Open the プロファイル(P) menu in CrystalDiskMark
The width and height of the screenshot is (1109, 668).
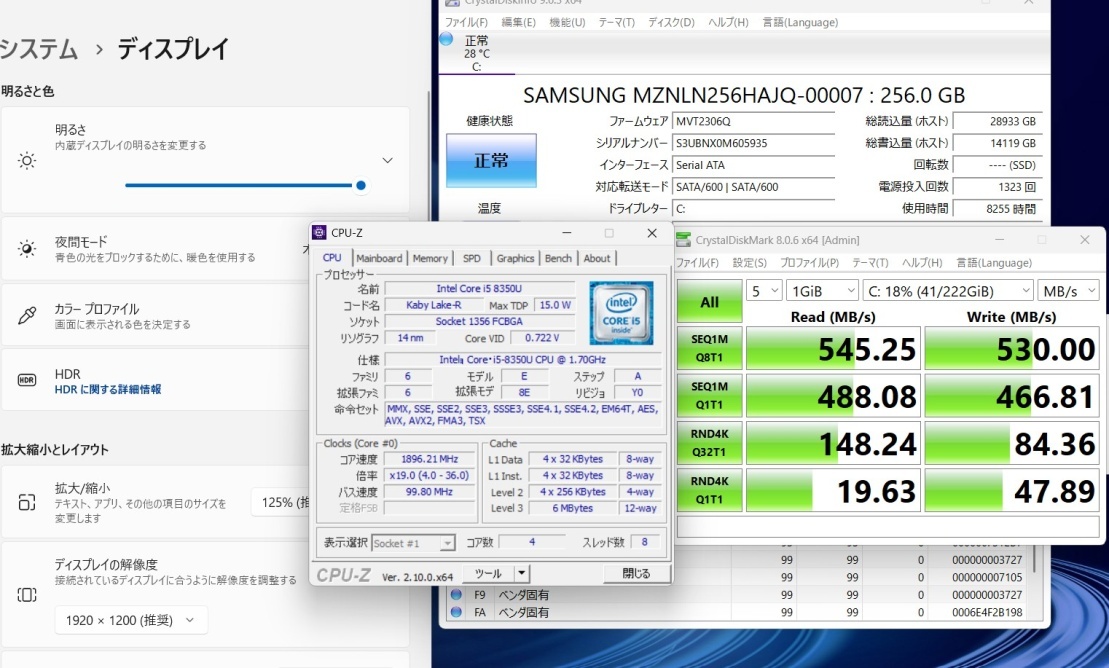click(809, 263)
